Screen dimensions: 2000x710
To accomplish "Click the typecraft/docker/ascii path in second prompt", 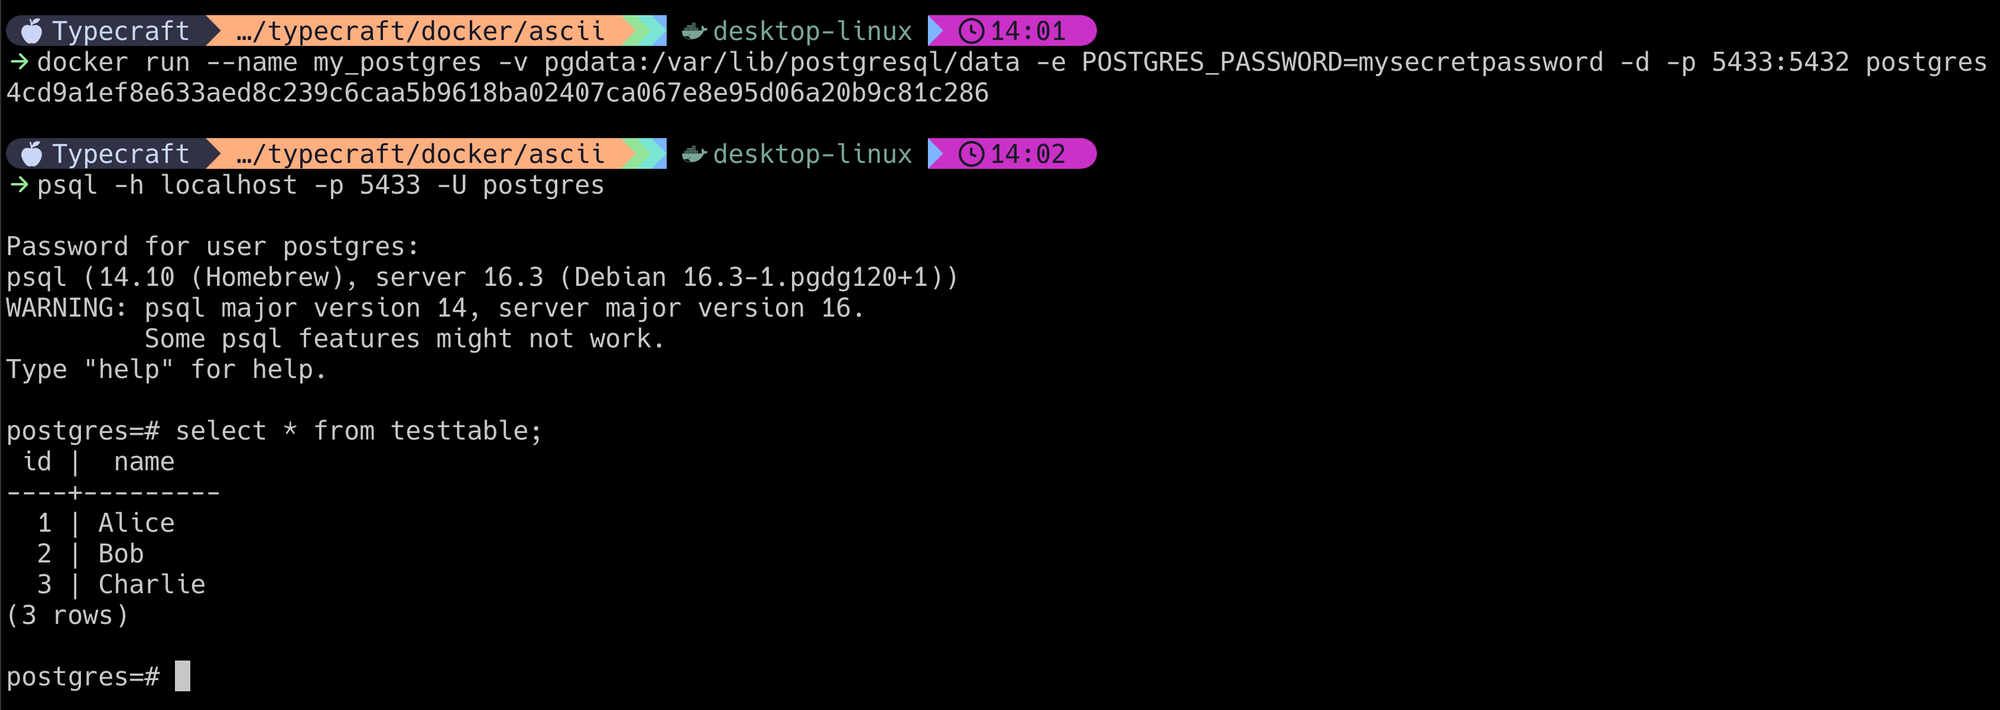I will (x=420, y=154).
